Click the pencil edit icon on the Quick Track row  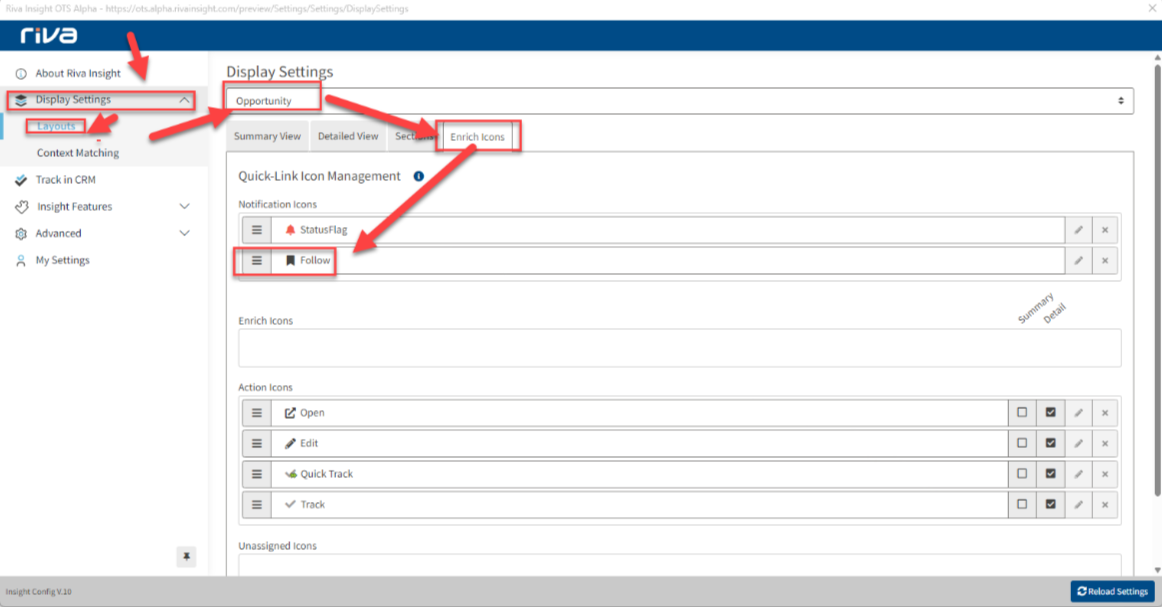[1078, 473]
